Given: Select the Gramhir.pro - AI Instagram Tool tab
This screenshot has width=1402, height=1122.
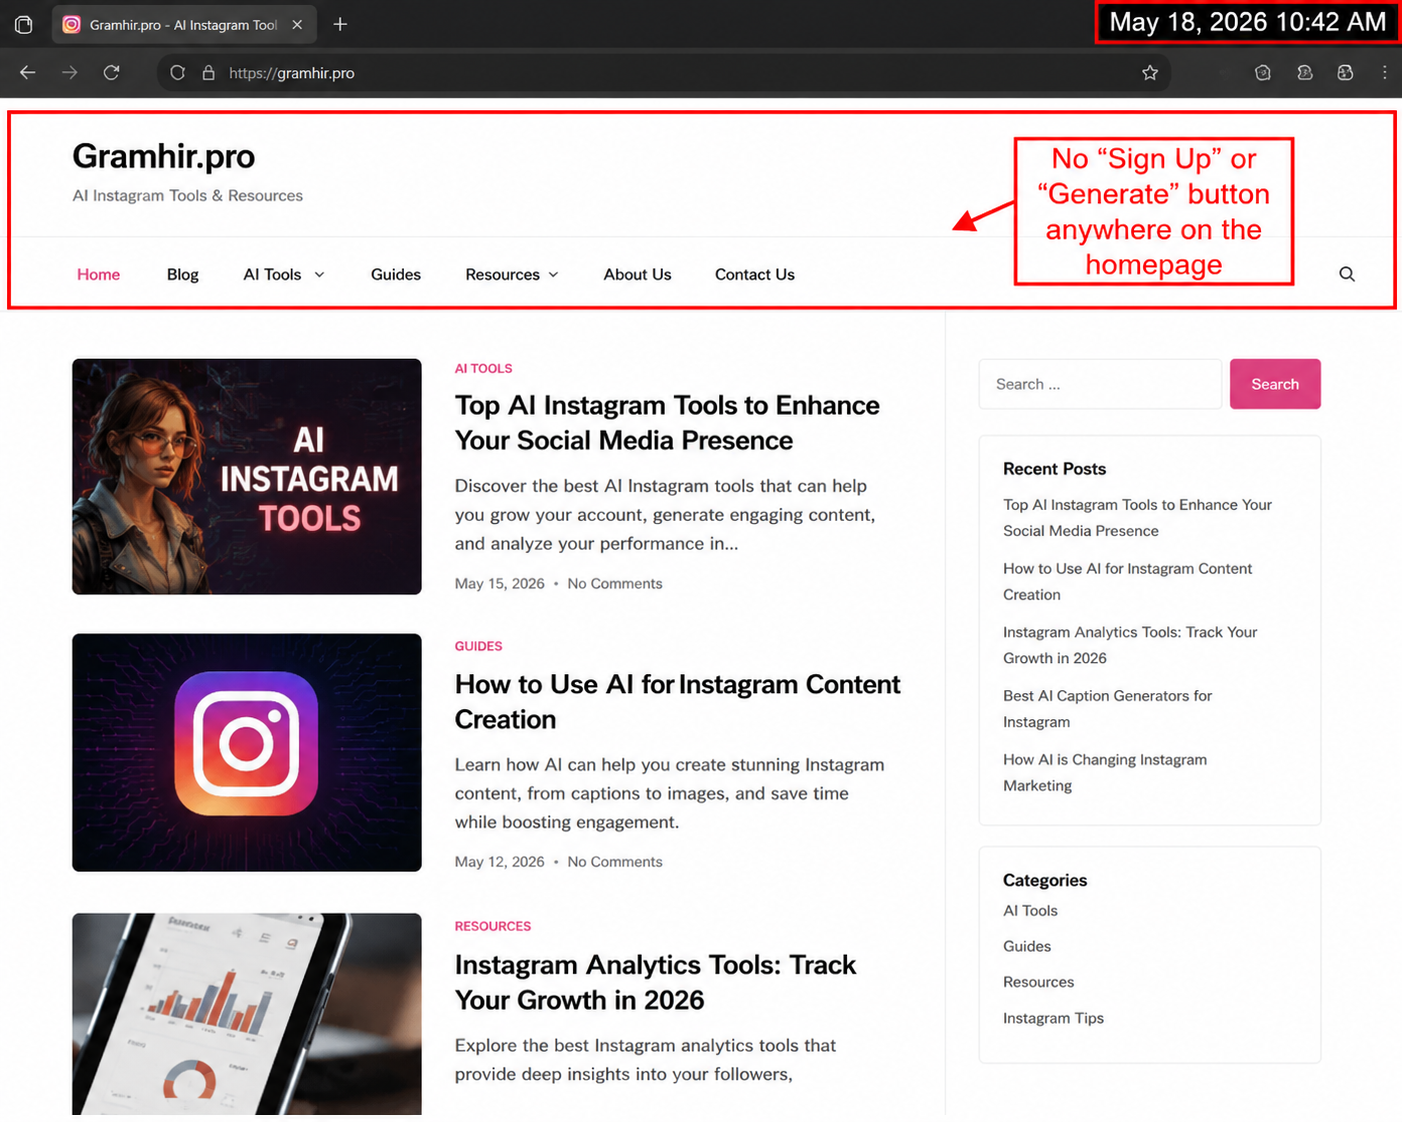Looking at the screenshot, I should (x=183, y=25).
